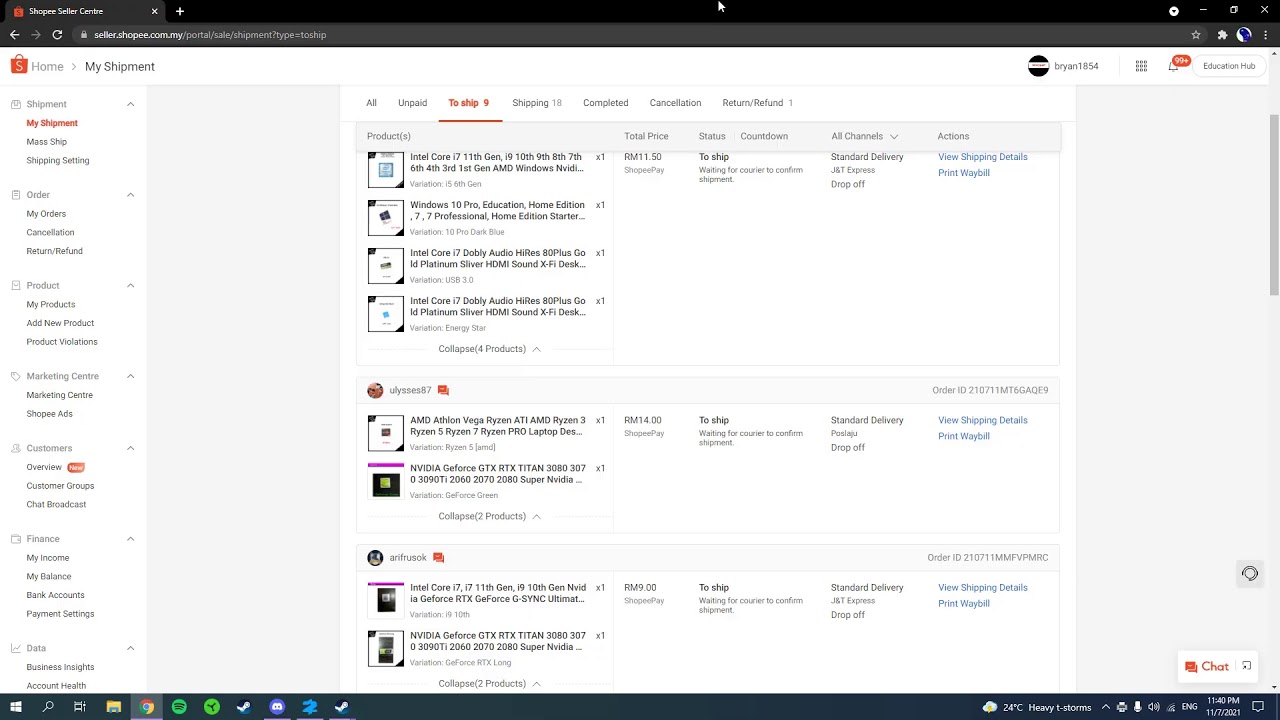This screenshot has height=720, width=1280.
Task: Switch to the Shipping tab
Action: click(x=537, y=103)
